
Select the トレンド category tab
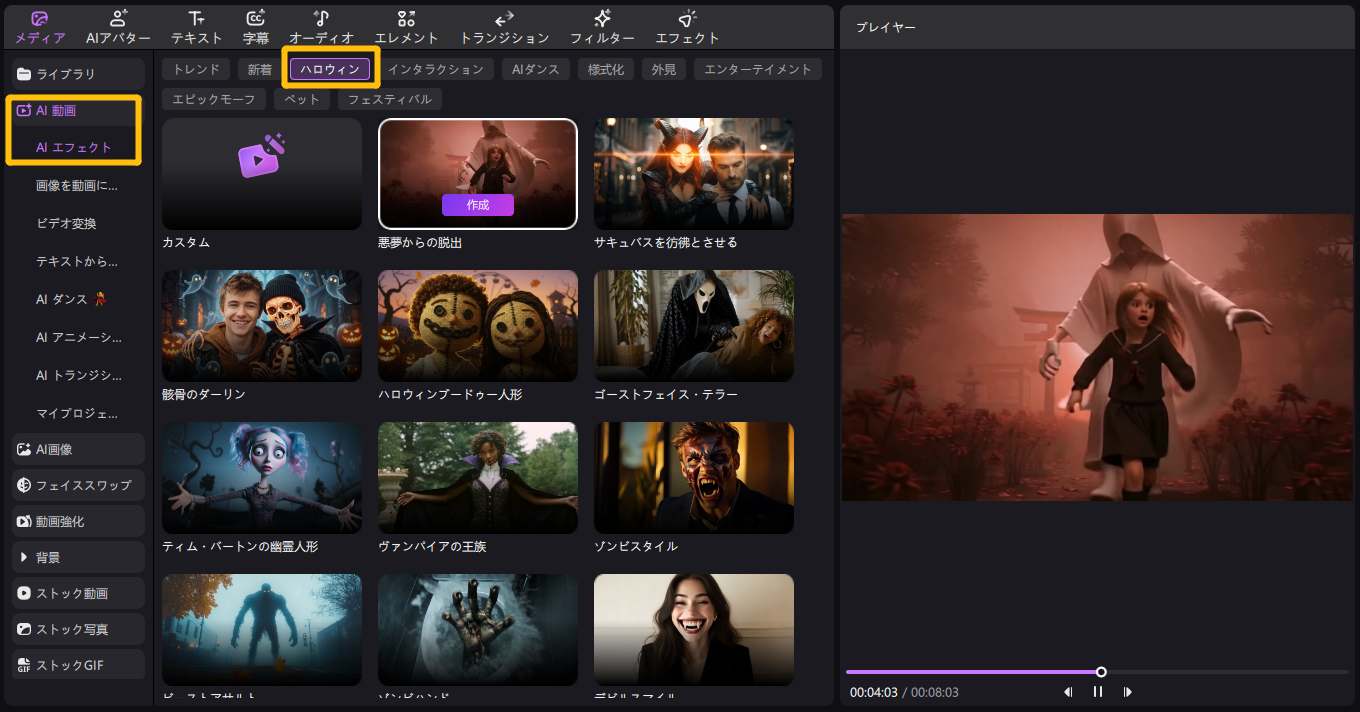click(x=196, y=69)
